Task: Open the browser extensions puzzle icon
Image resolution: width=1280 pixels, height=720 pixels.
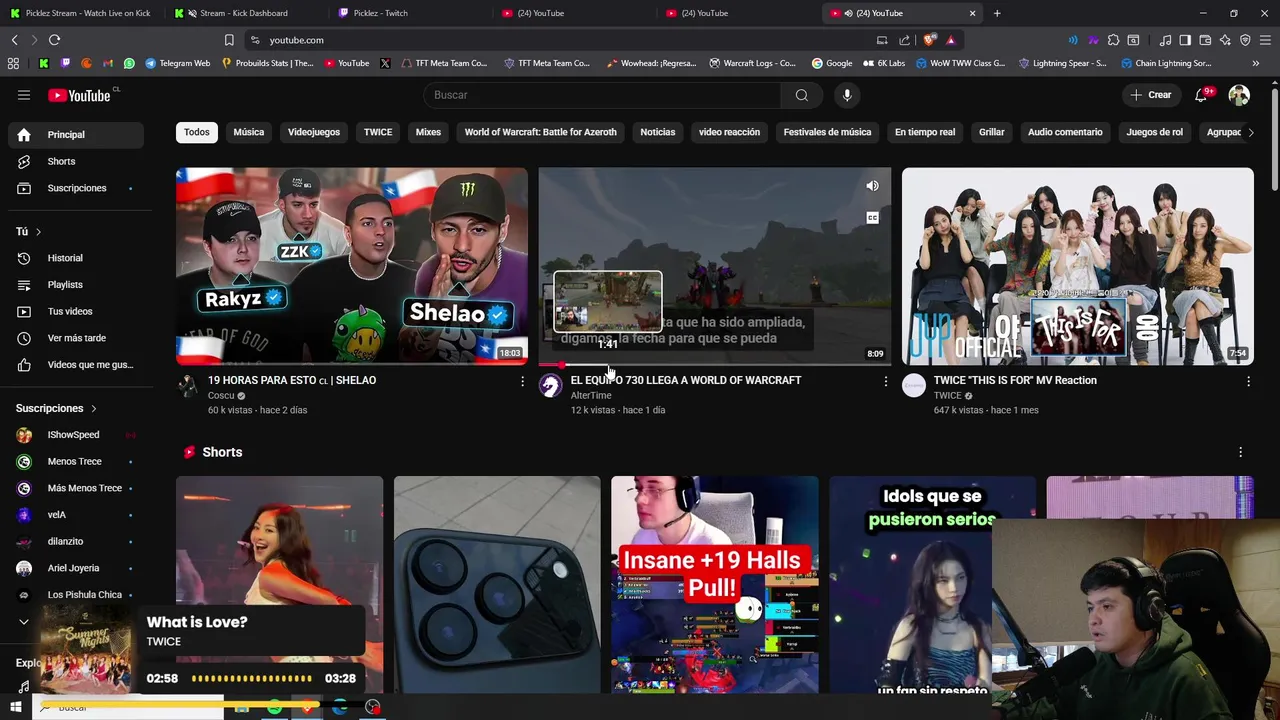Action: pos(1113,40)
